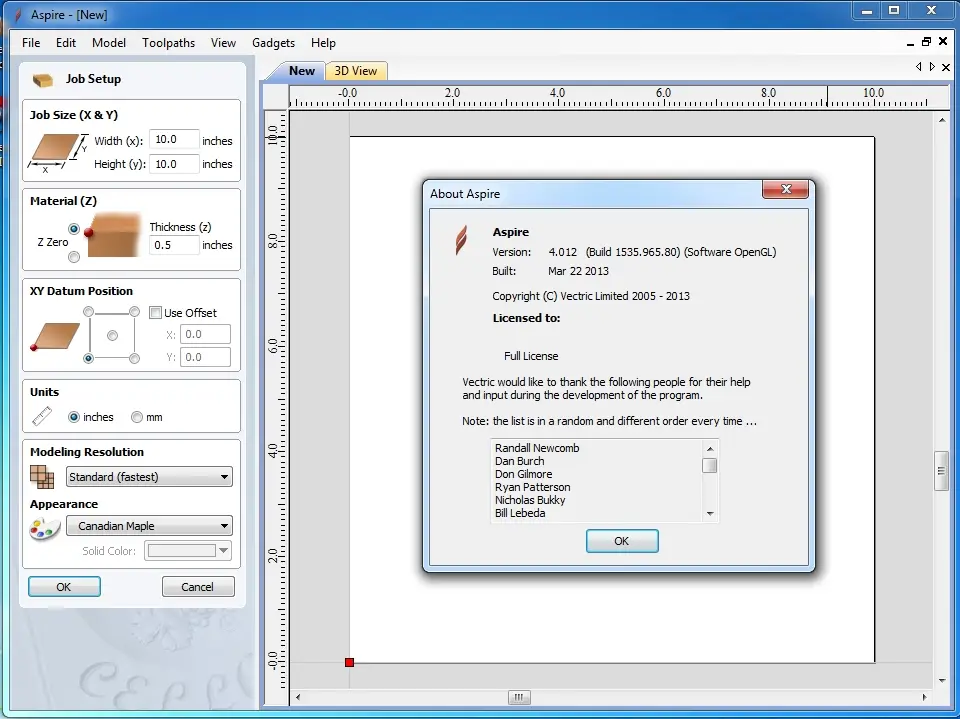Viewport: 960px width, 719px height.
Task: Open the Edit menu
Action: (66, 43)
